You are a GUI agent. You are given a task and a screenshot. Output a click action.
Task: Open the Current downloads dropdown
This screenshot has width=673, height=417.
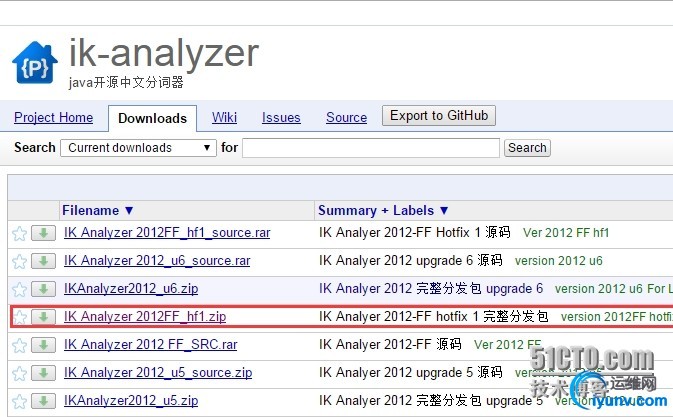(x=138, y=148)
